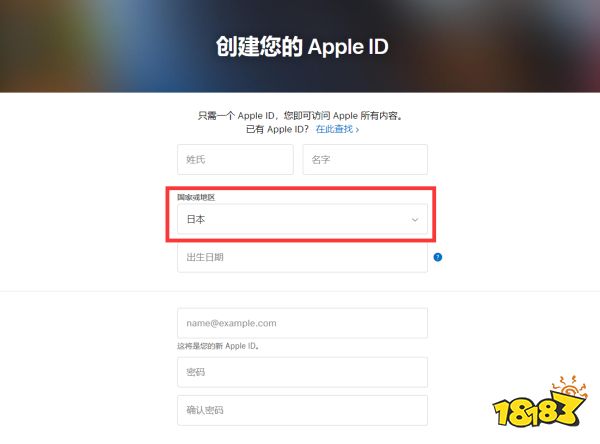Click into the 密码 password field

[x=302, y=372]
